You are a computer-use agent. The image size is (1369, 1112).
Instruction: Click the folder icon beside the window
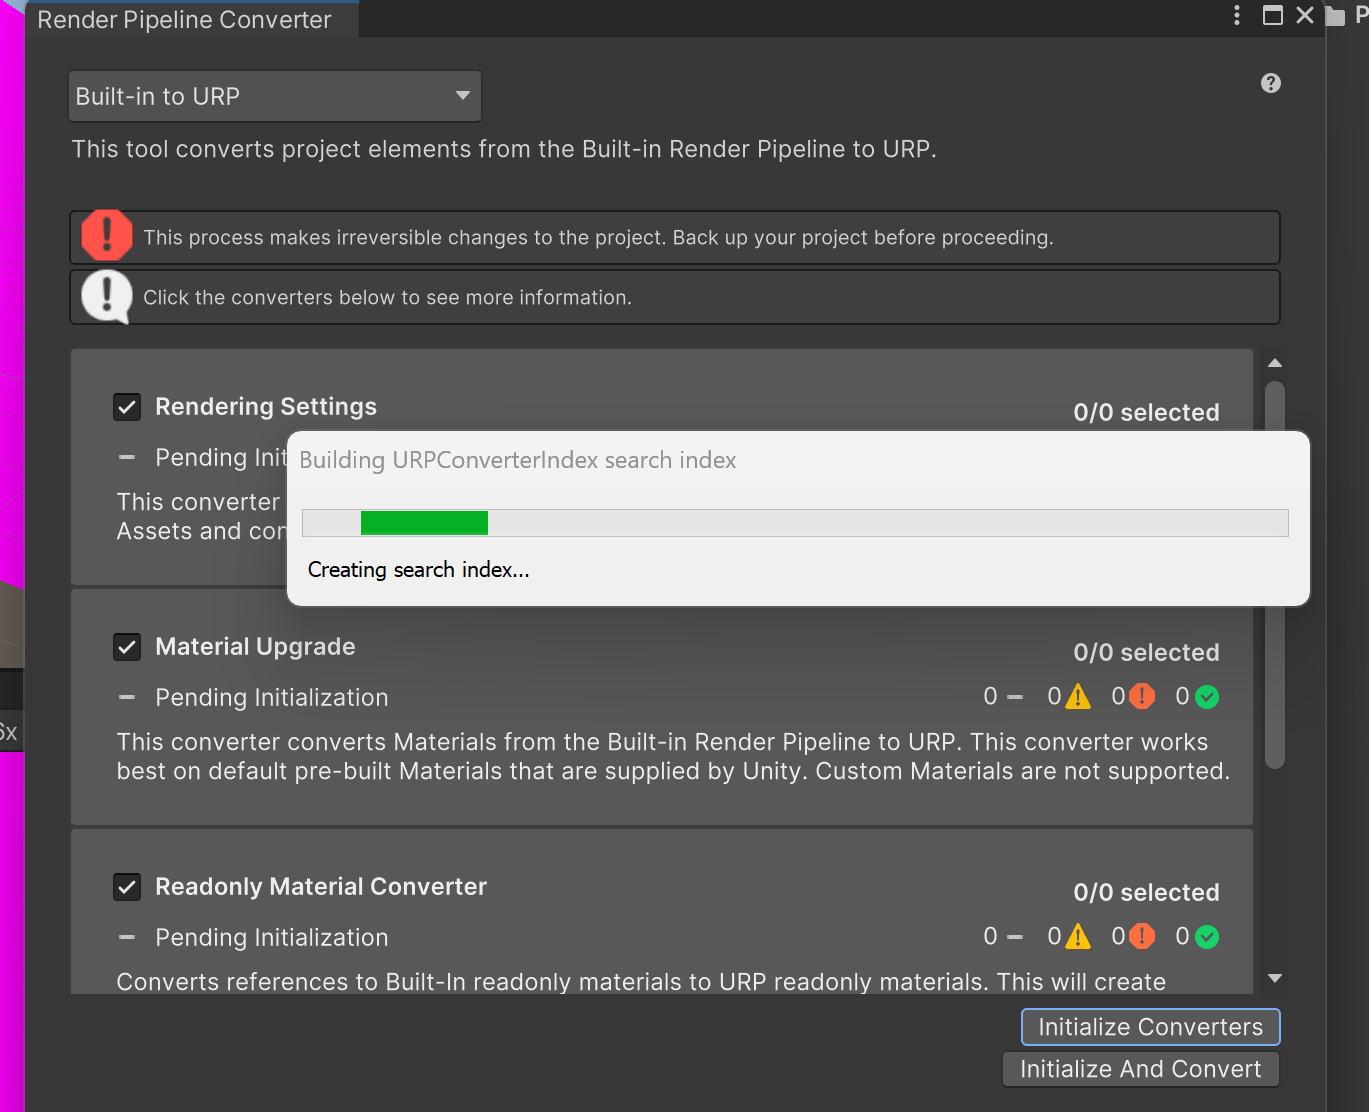[x=1335, y=16]
